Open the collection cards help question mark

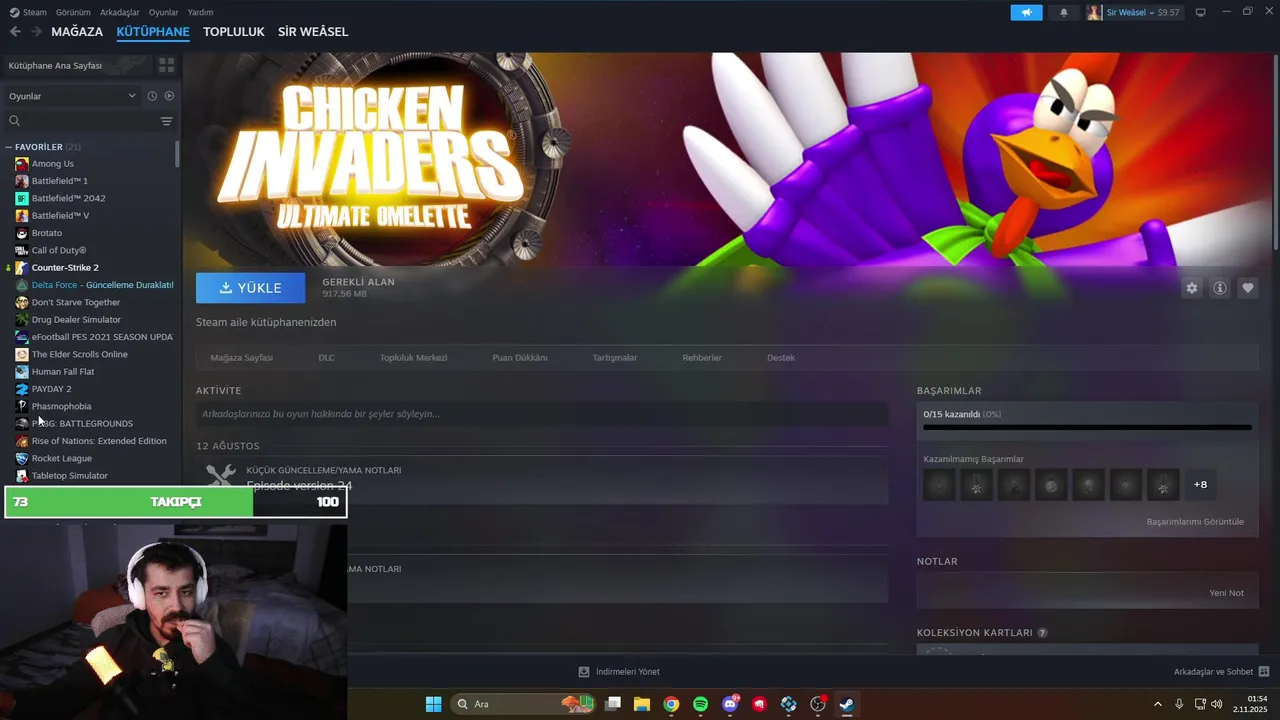click(x=1042, y=633)
